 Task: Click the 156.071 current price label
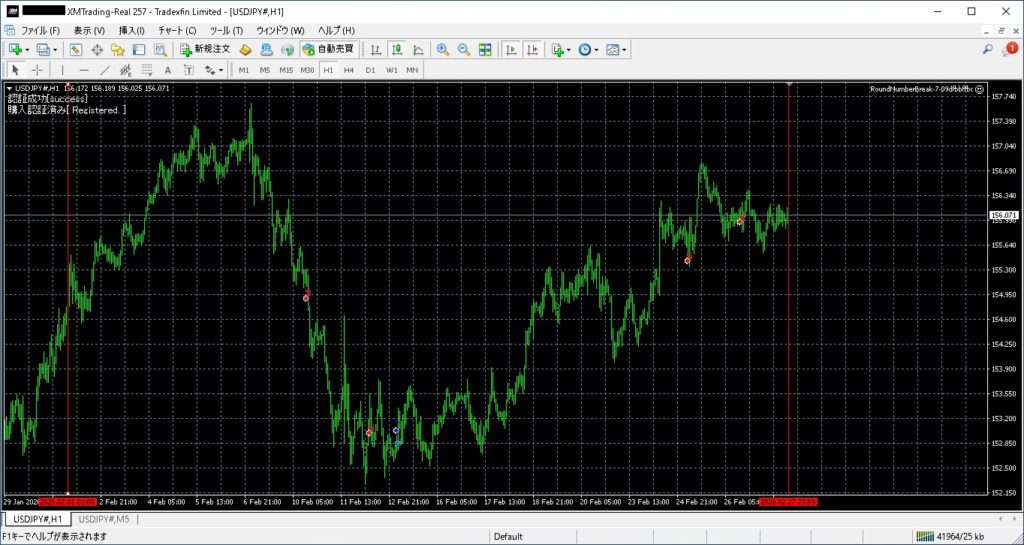[x=1003, y=215]
